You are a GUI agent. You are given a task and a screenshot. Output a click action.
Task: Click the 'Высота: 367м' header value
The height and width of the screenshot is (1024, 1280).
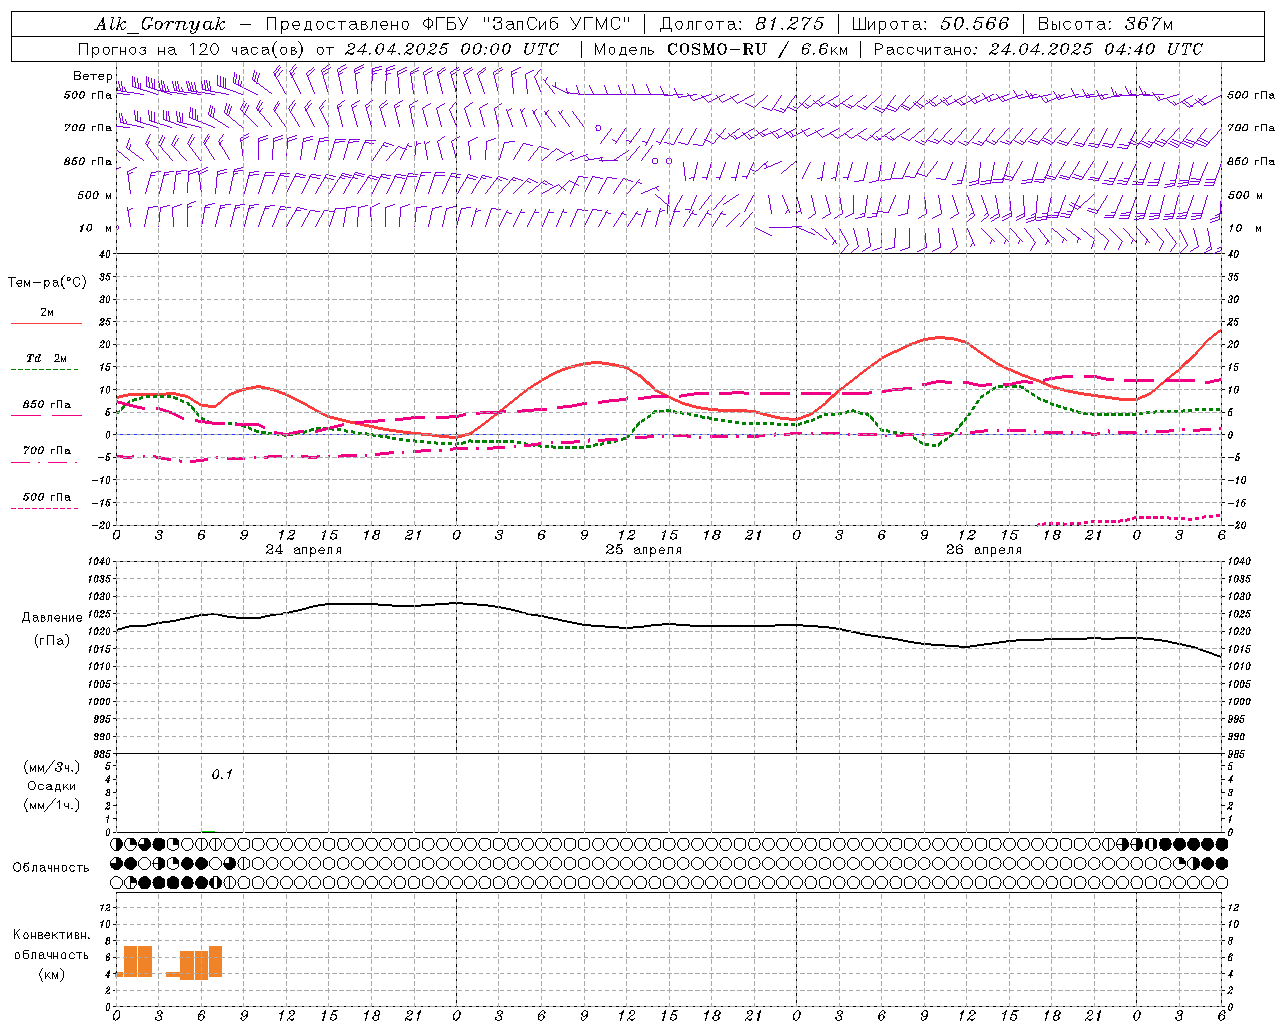[1105, 24]
